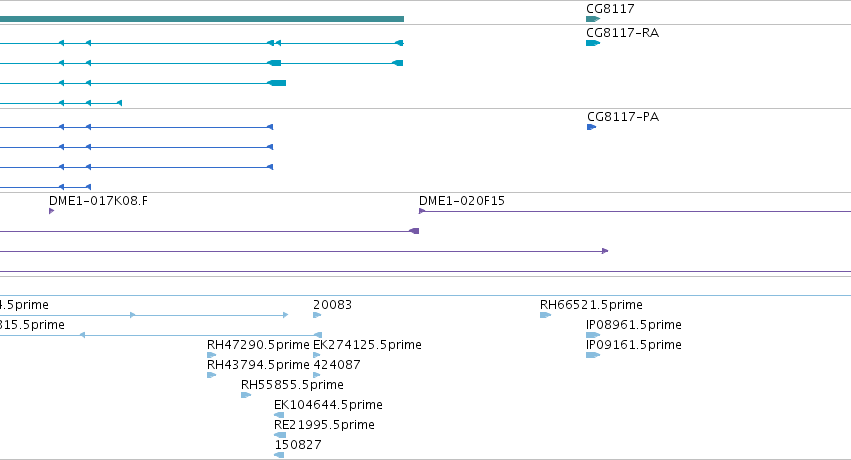Click the 20083 label
This screenshot has height=460, width=851.
coord(332,305)
